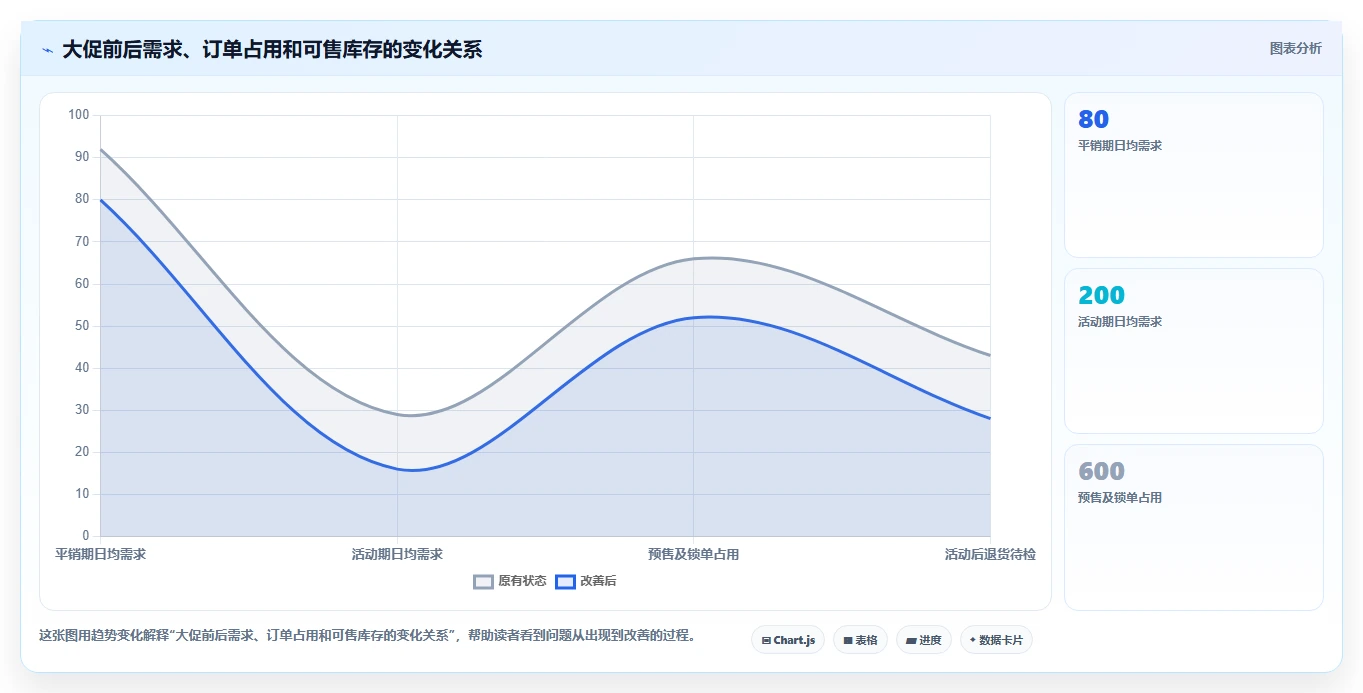Open the 预售及锁单占用 card showing 600
This screenshot has height=693, width=1363.
tap(1194, 527)
